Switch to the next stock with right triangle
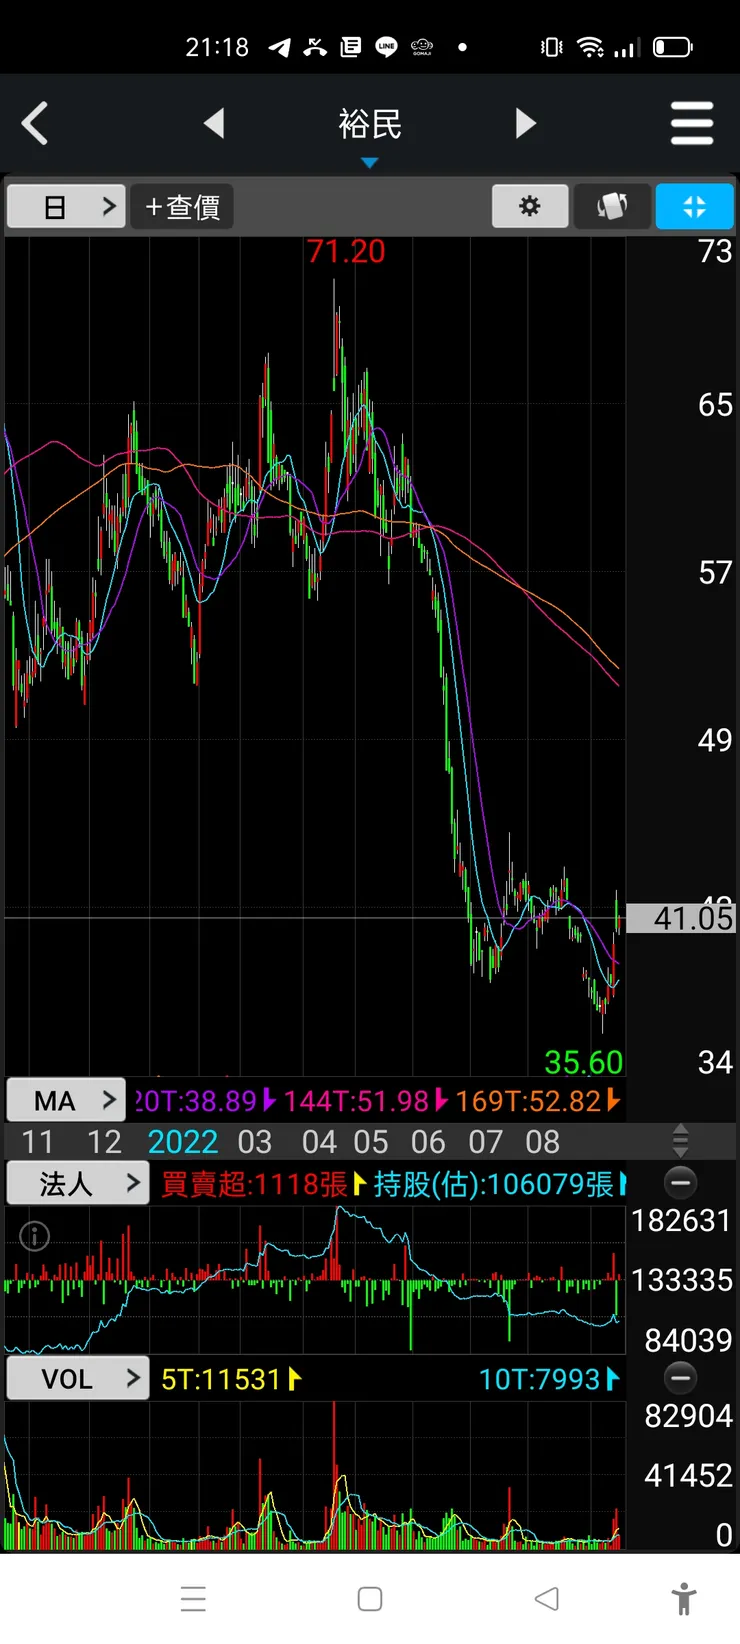Screen dimensions: 740x1644 click(x=526, y=123)
